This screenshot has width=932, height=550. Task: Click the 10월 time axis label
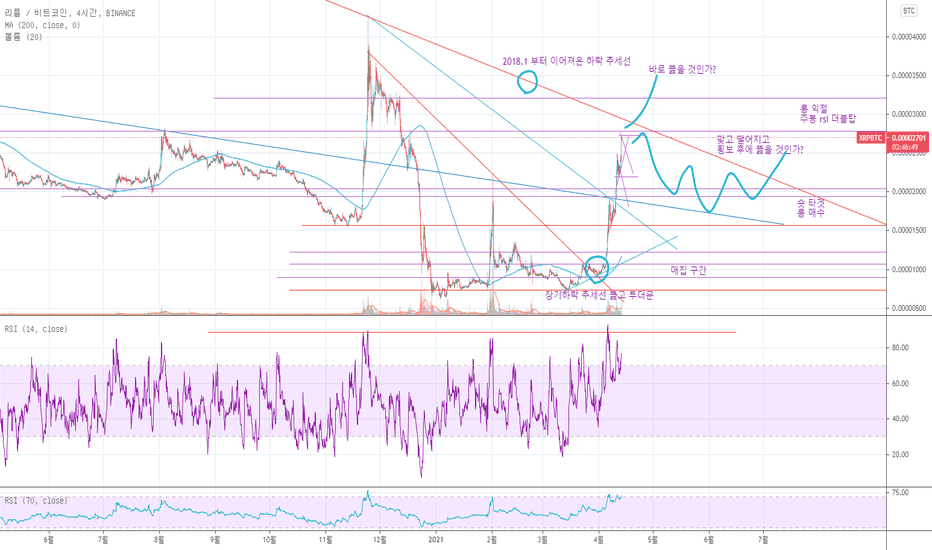[269, 540]
